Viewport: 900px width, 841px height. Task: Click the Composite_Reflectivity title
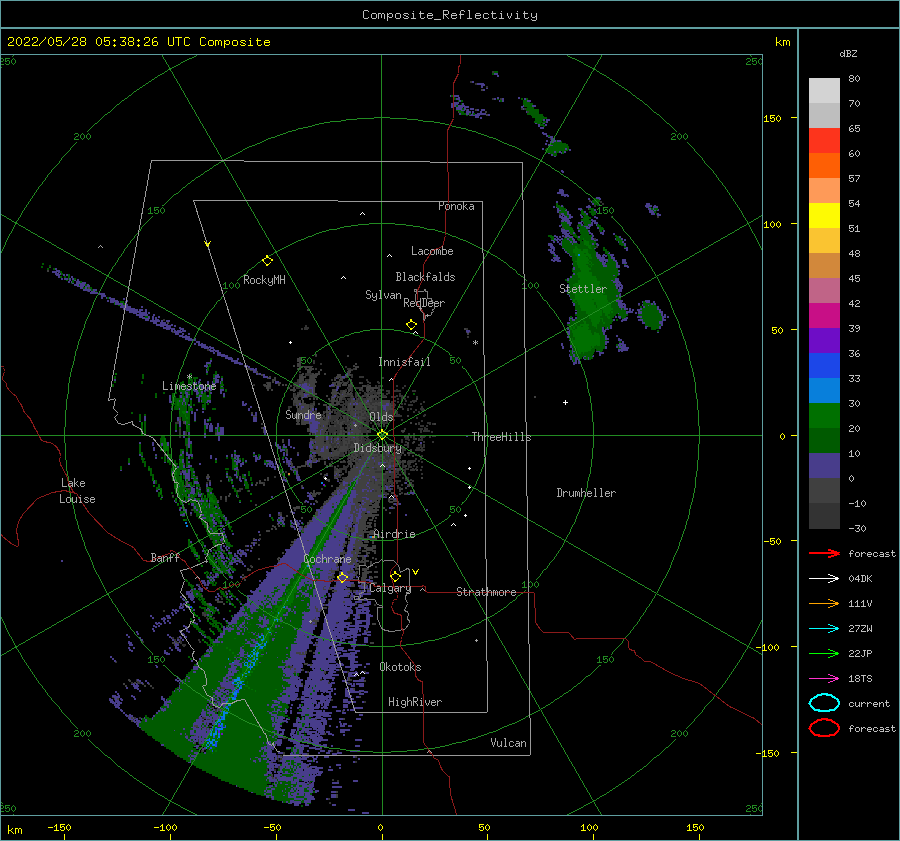[x=450, y=15]
